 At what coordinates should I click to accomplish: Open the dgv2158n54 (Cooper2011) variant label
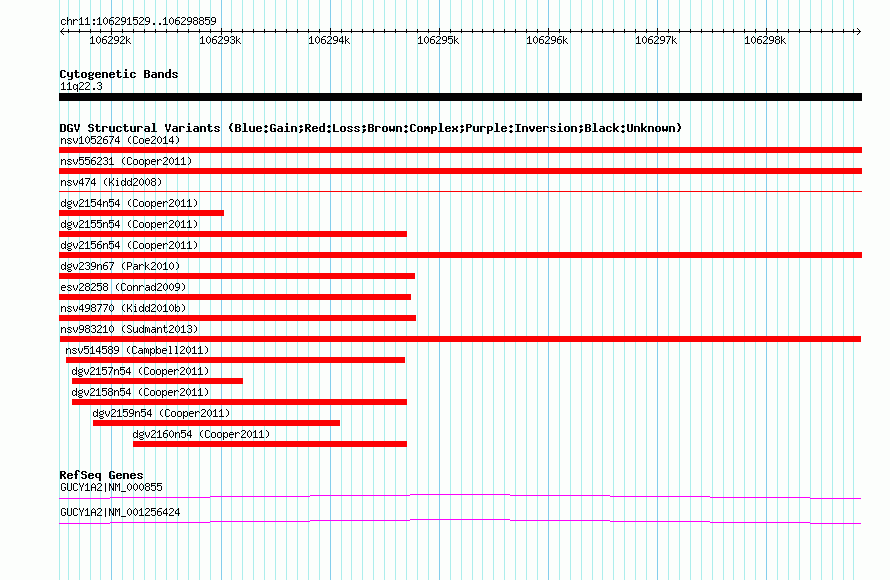pyautogui.click(x=140, y=392)
